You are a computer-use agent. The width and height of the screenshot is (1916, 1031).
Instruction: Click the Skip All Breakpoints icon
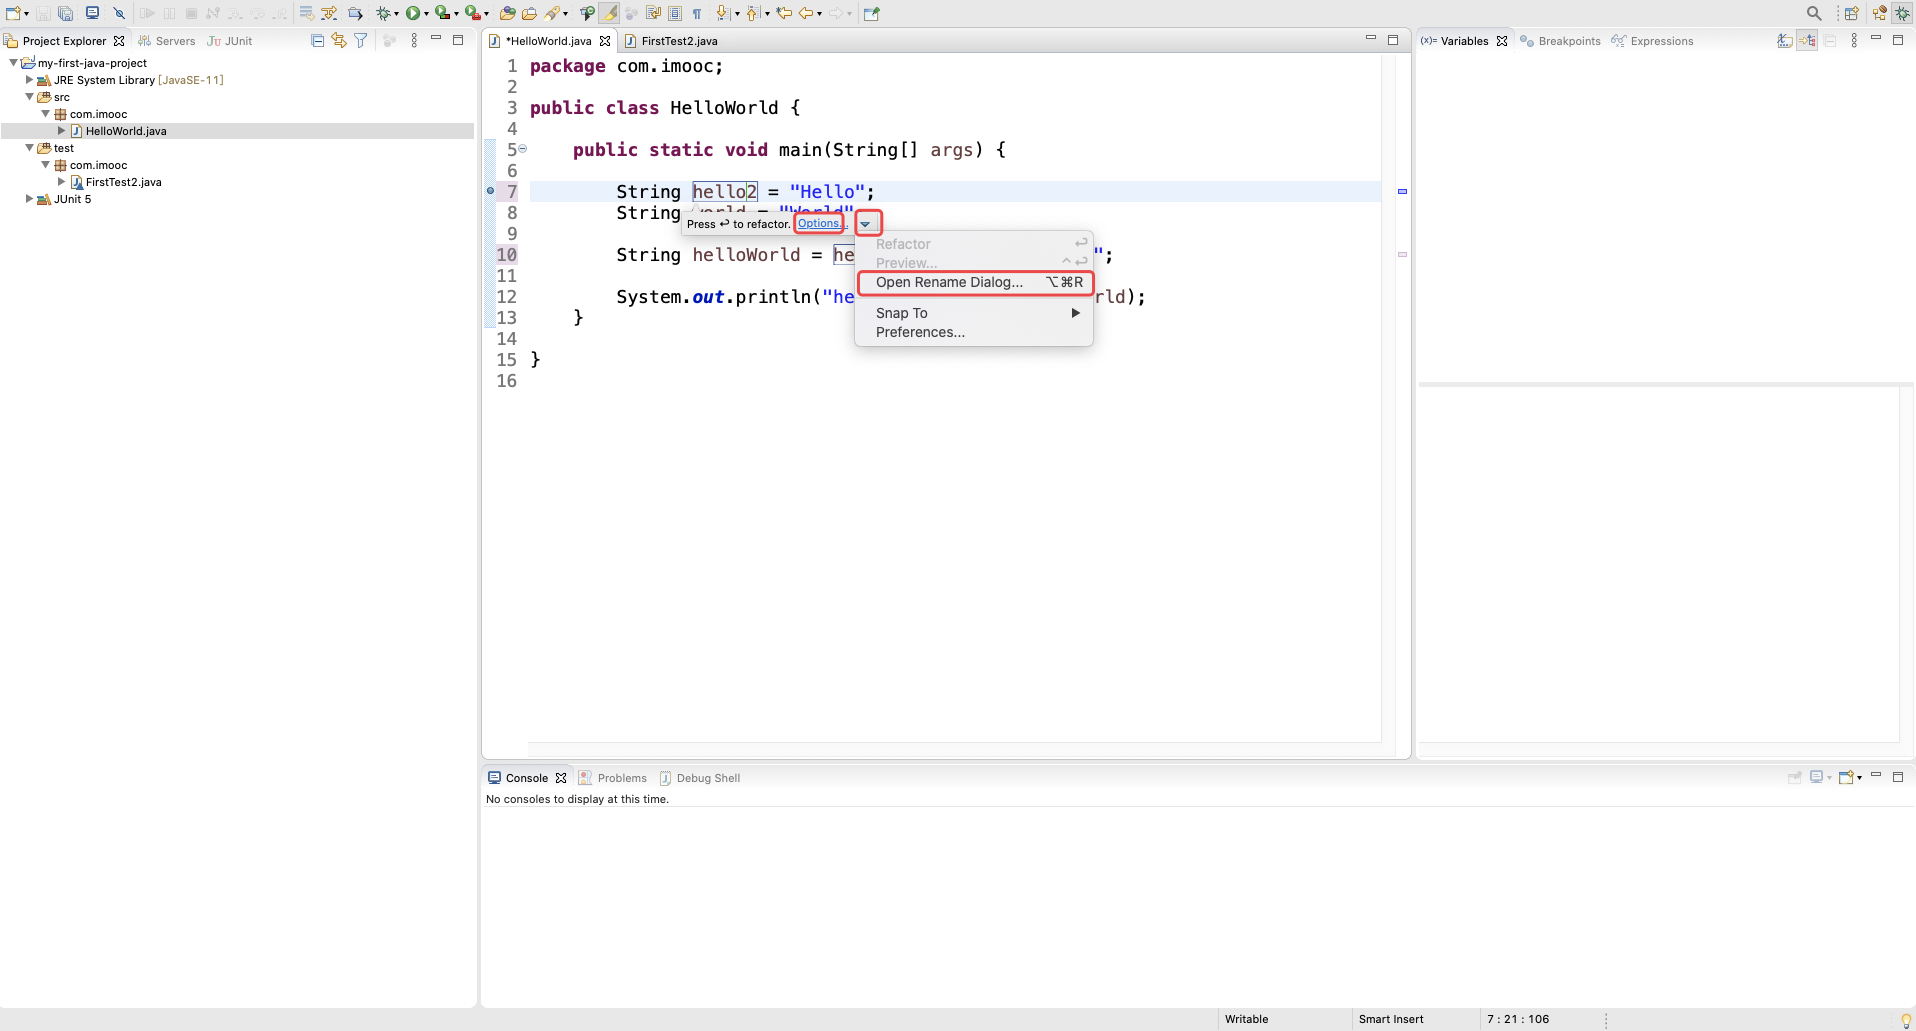point(119,13)
